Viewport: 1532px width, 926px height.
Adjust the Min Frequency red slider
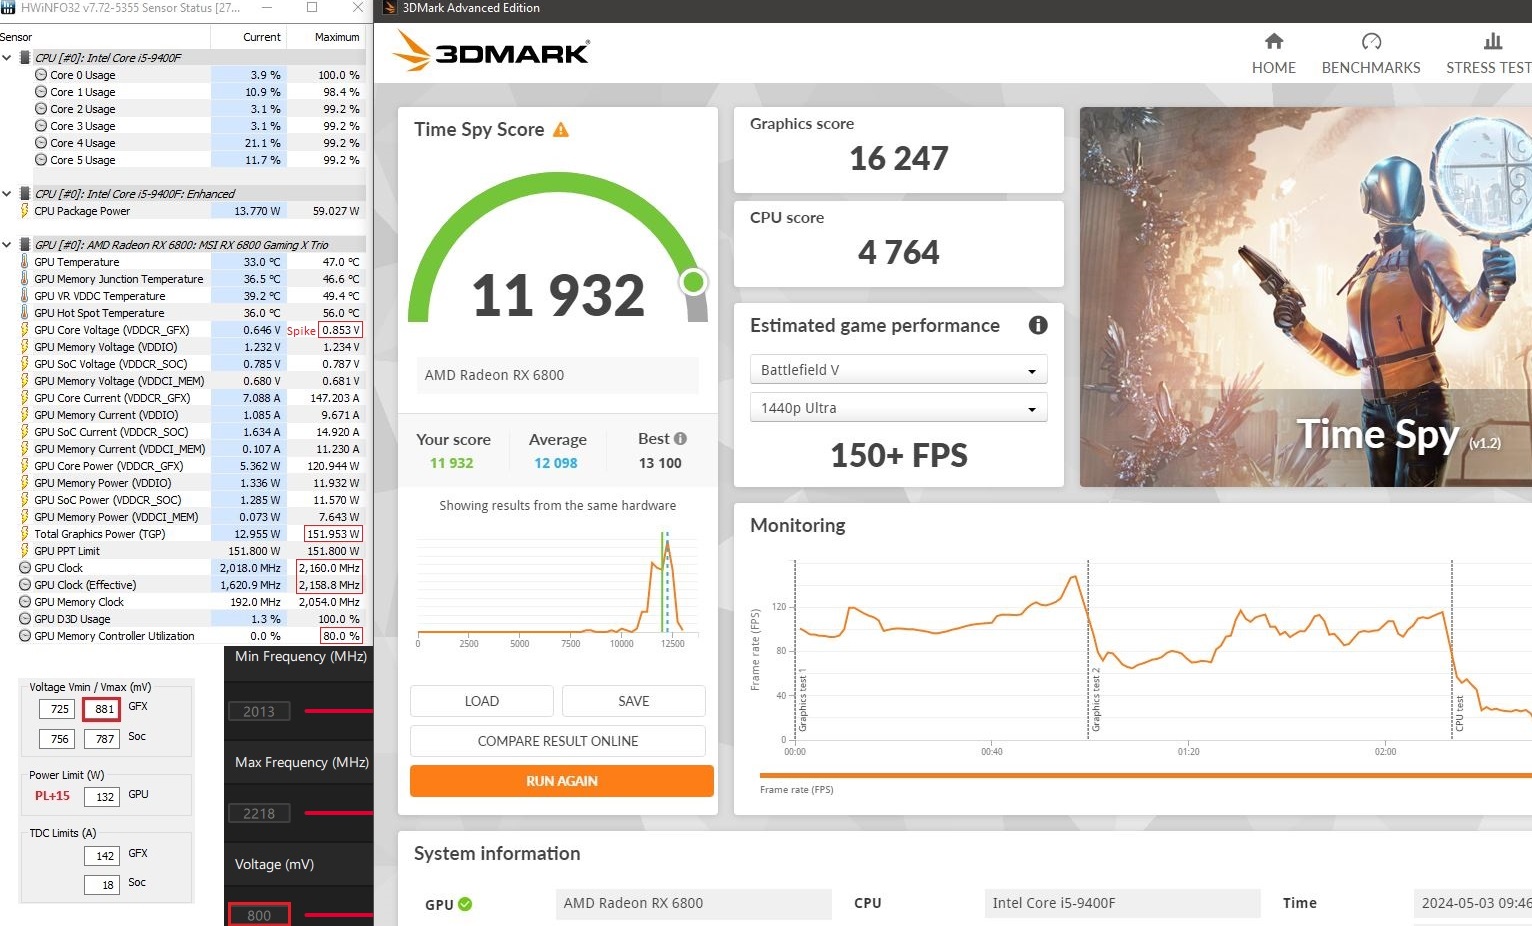pos(338,711)
